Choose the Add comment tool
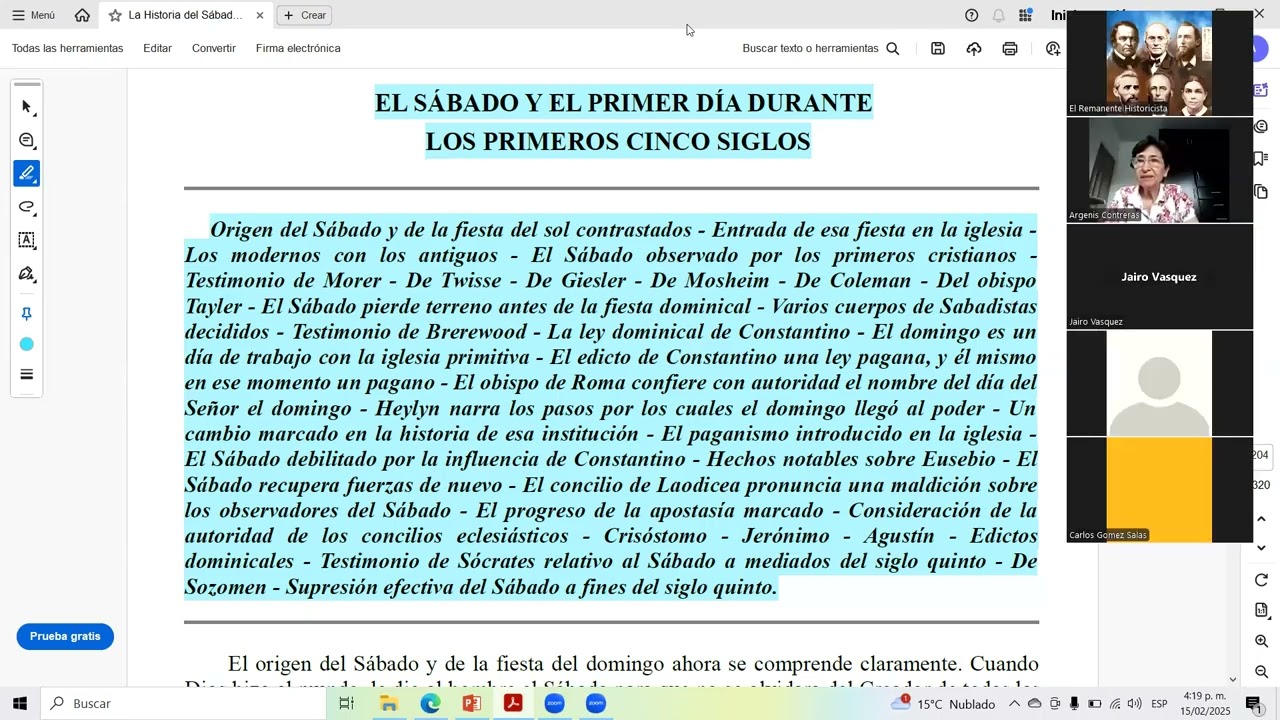 click(x=27, y=140)
